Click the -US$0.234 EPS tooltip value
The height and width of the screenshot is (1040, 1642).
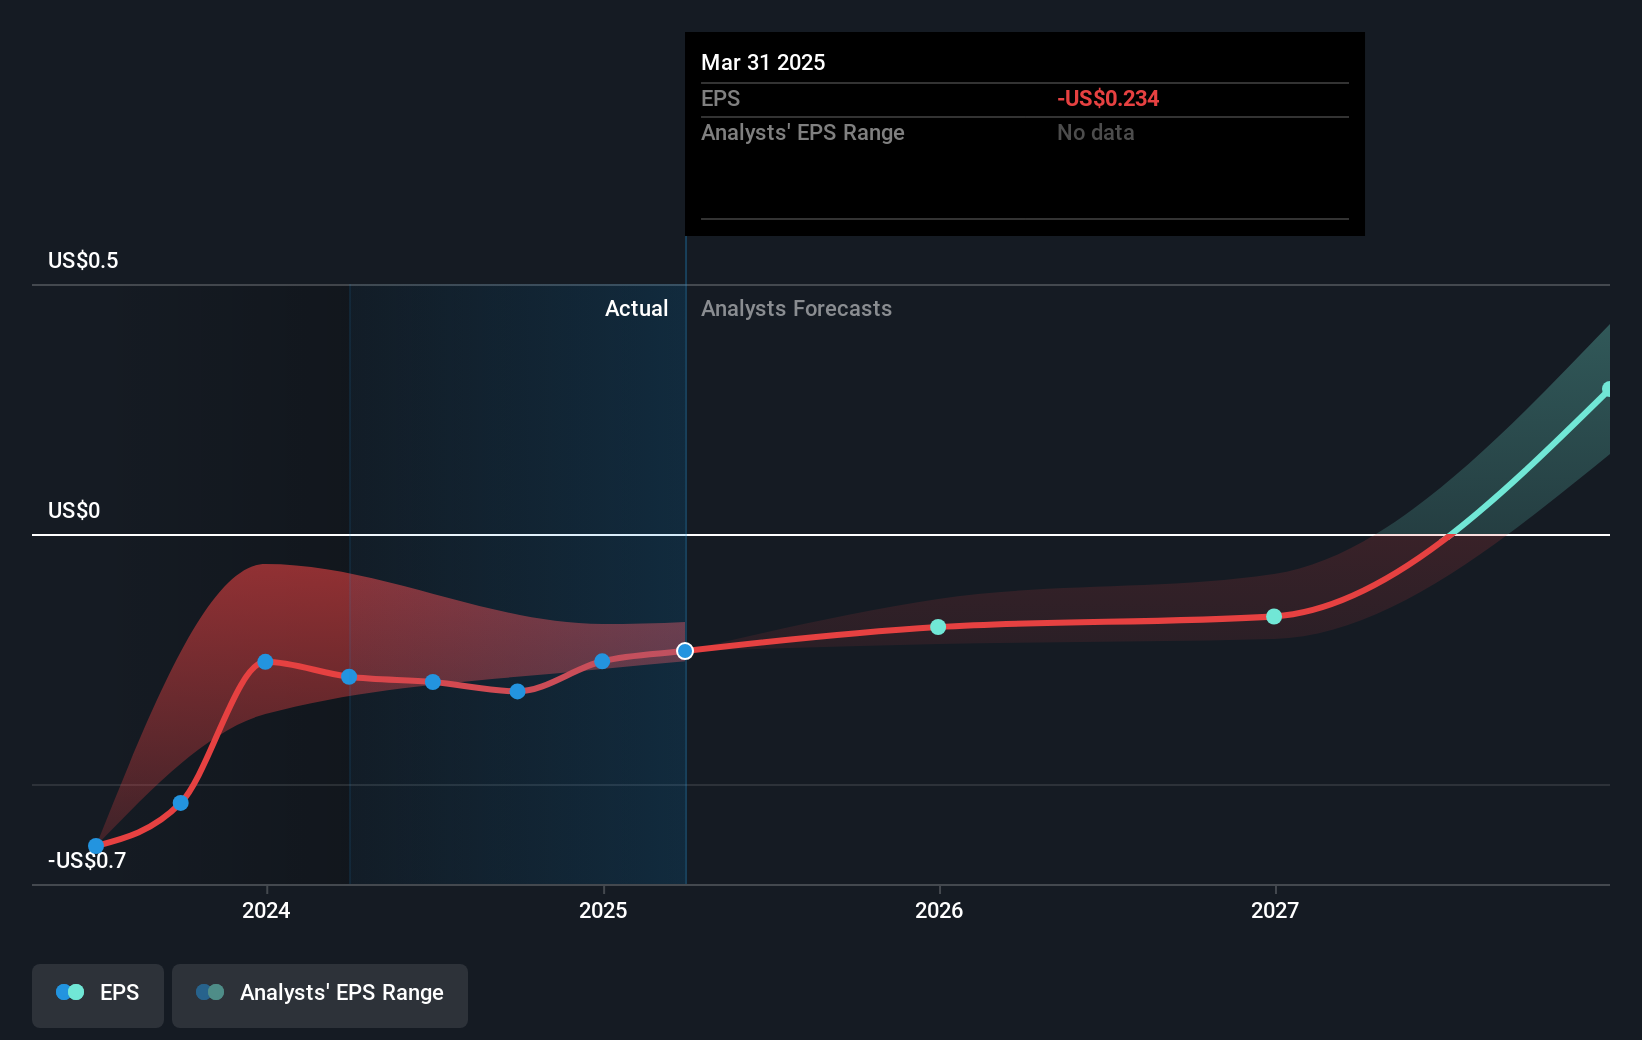pyautogui.click(x=1108, y=98)
